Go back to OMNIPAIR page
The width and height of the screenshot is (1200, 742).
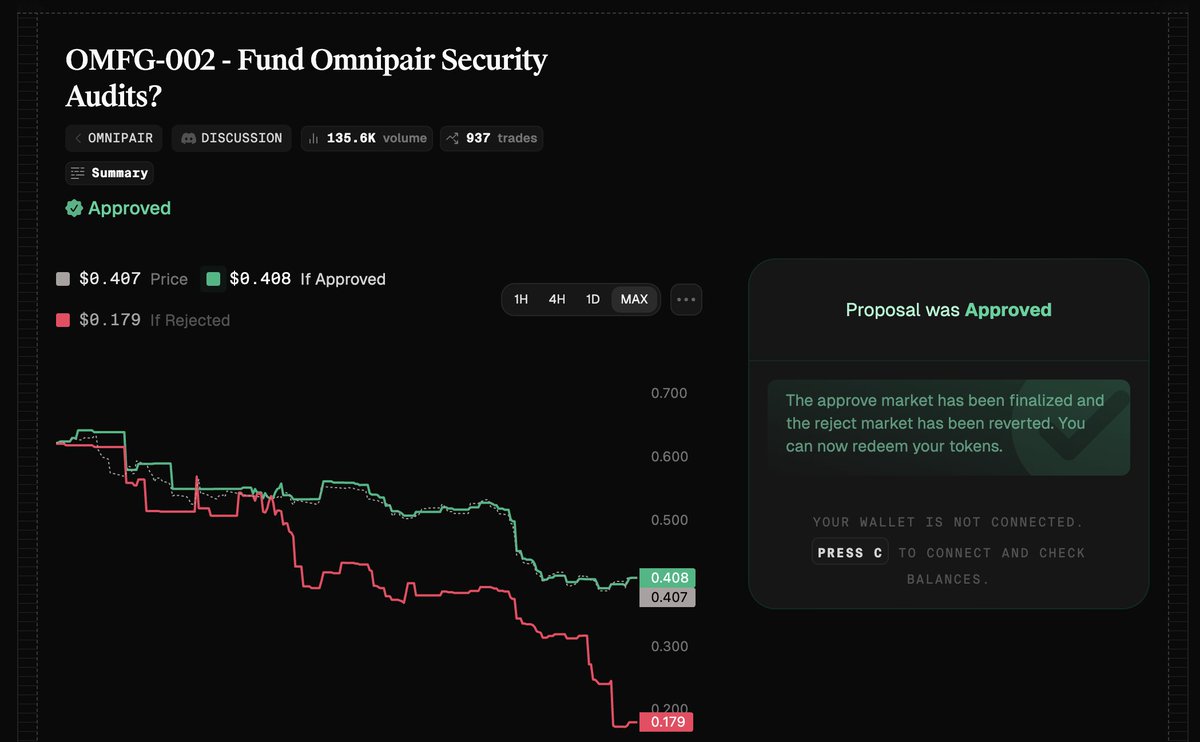(x=114, y=138)
